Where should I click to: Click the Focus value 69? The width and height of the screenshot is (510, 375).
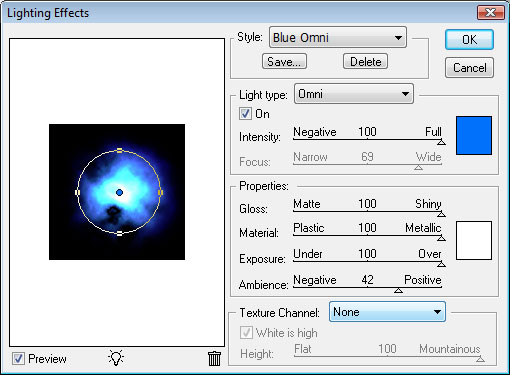(367, 157)
